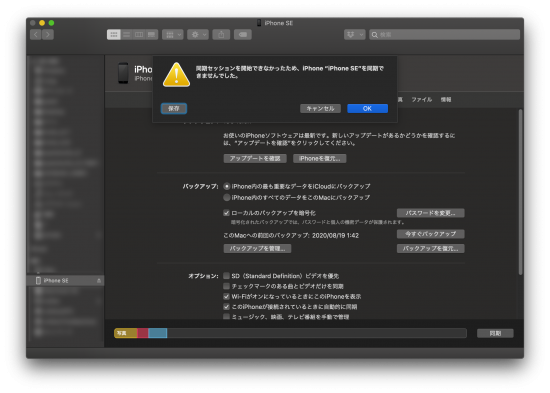Open the Dropbox toolbar dropdown
Image resolution: width=550 pixels, height=393 pixels.
355,34
